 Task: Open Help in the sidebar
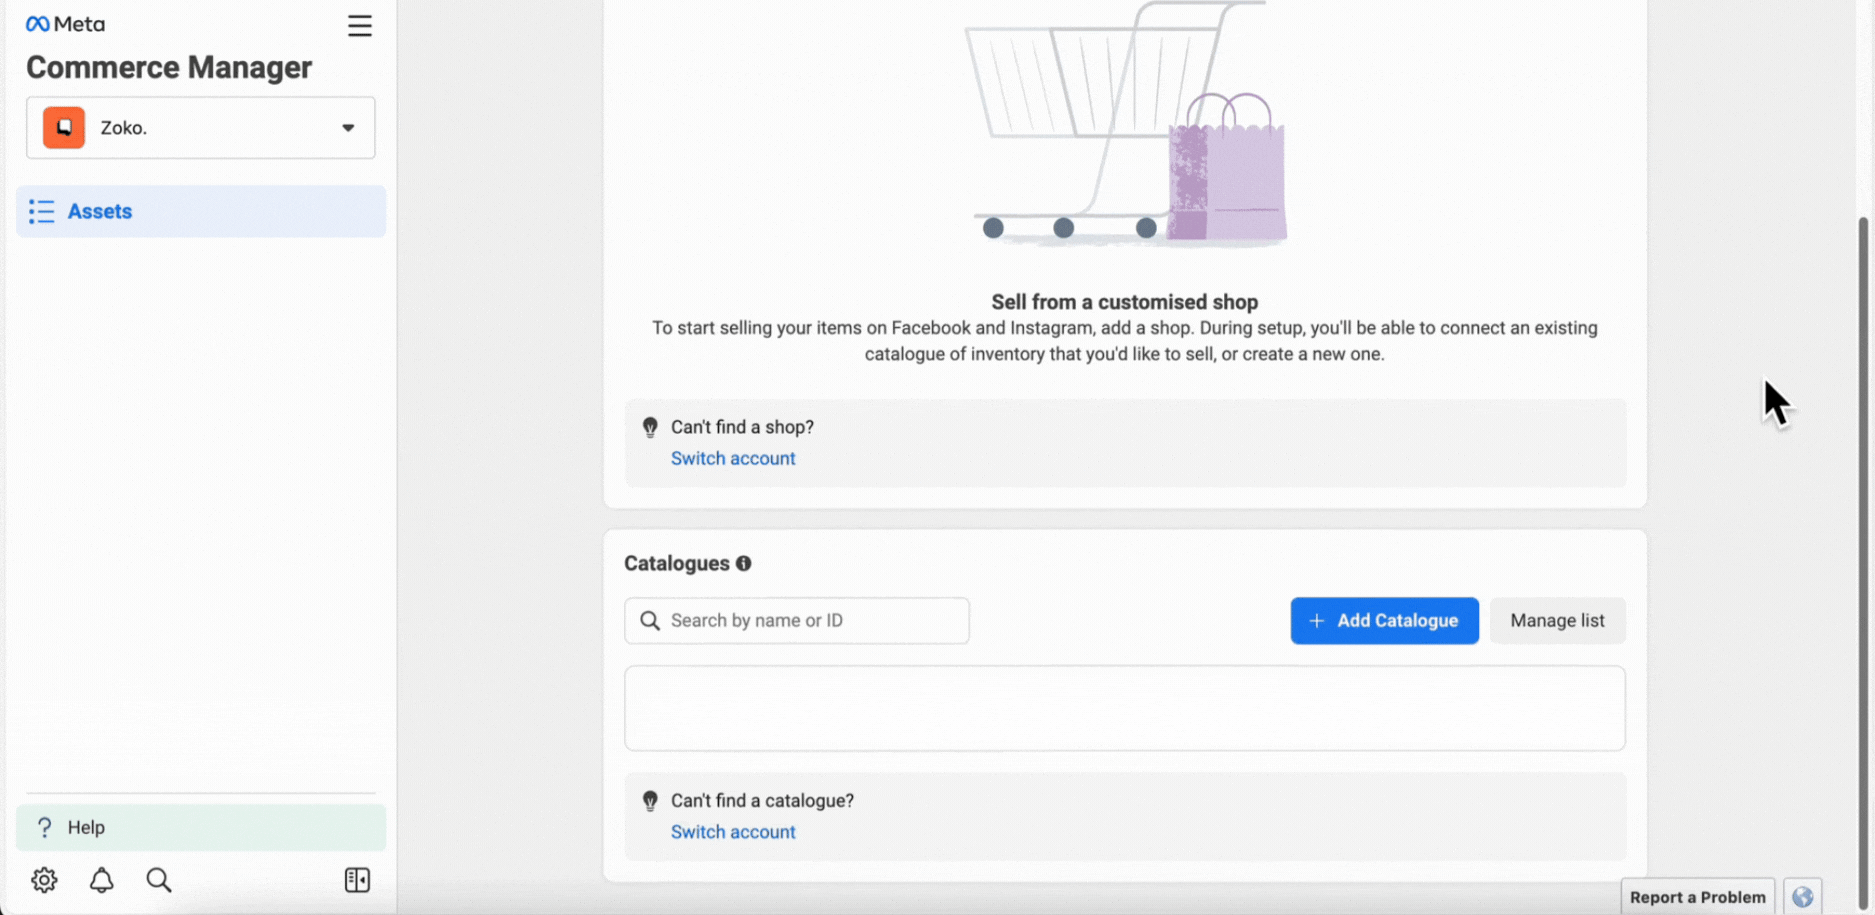[x=201, y=827]
